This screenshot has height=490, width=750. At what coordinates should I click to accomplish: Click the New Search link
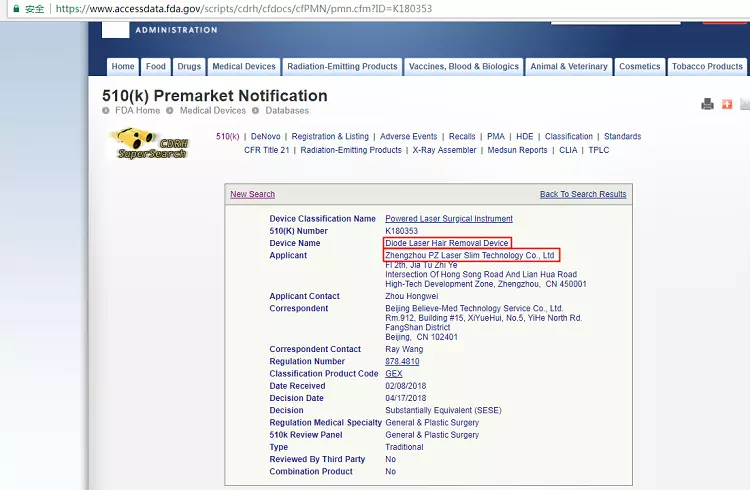point(253,194)
